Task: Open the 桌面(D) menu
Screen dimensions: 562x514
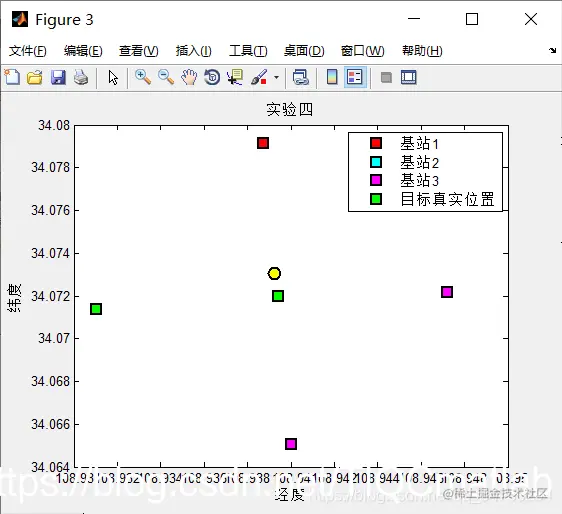Action: [x=304, y=51]
